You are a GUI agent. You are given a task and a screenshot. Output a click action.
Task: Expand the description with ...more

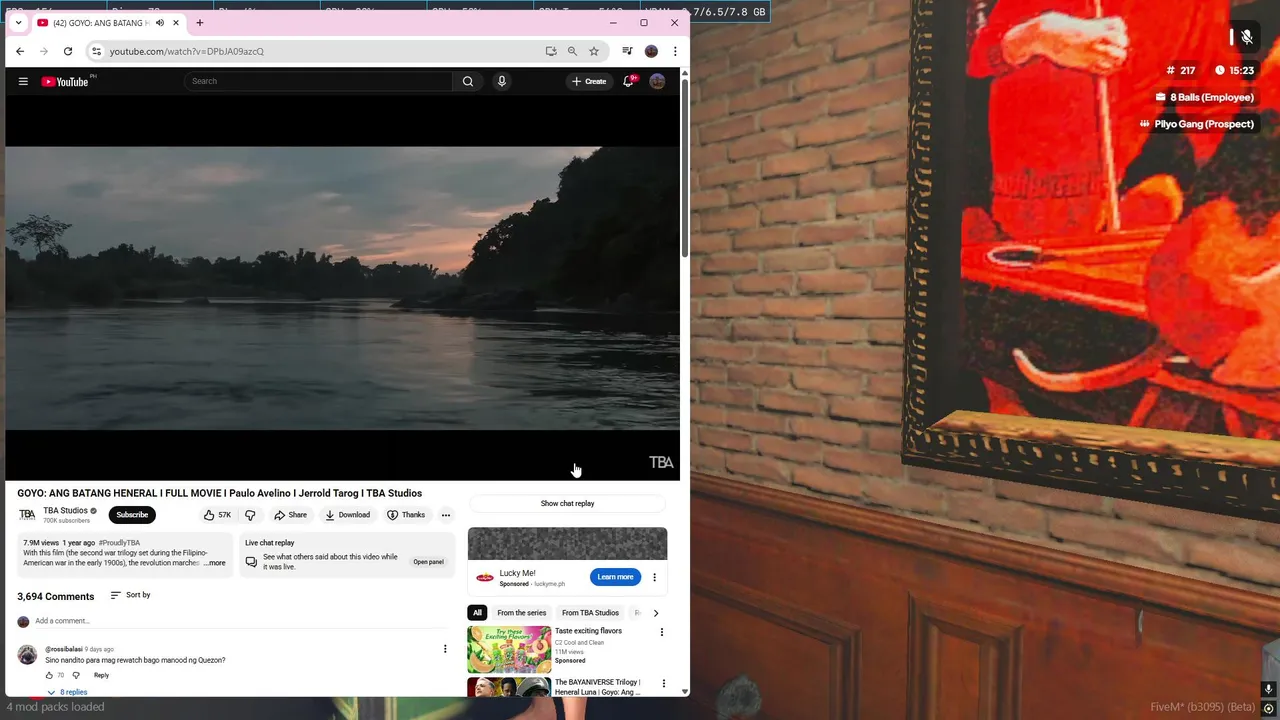pyautogui.click(x=215, y=563)
